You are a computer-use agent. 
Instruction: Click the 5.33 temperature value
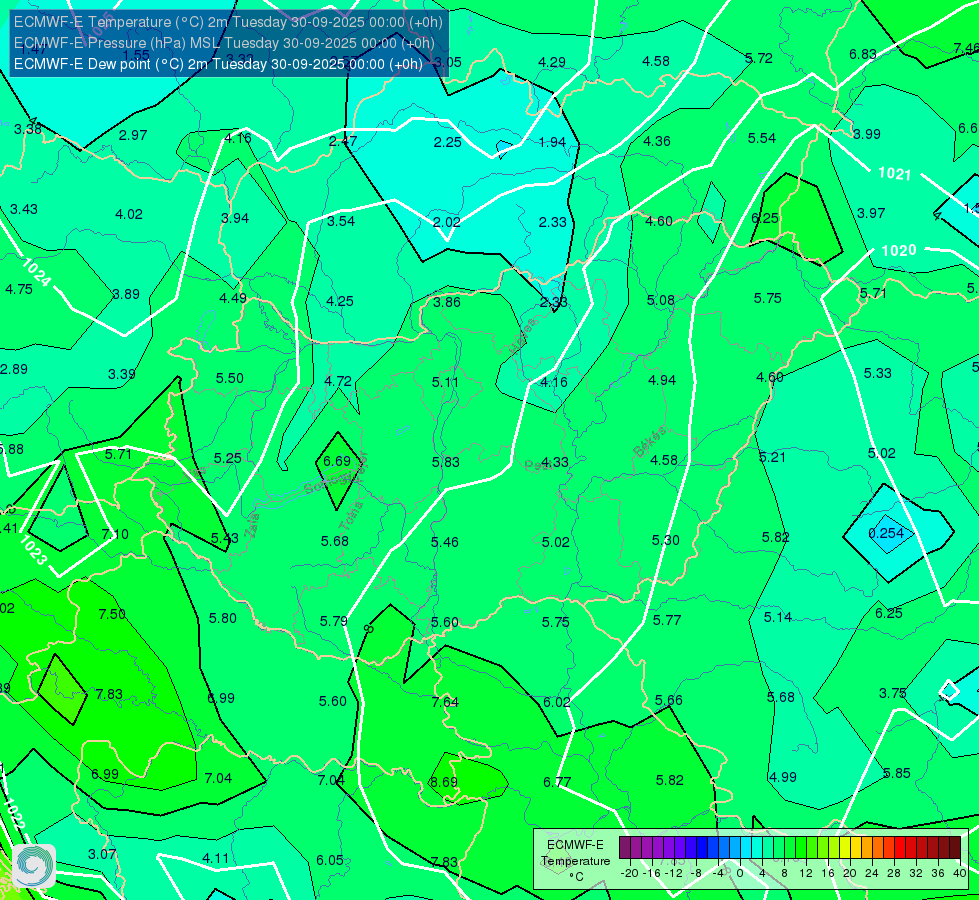(x=877, y=373)
